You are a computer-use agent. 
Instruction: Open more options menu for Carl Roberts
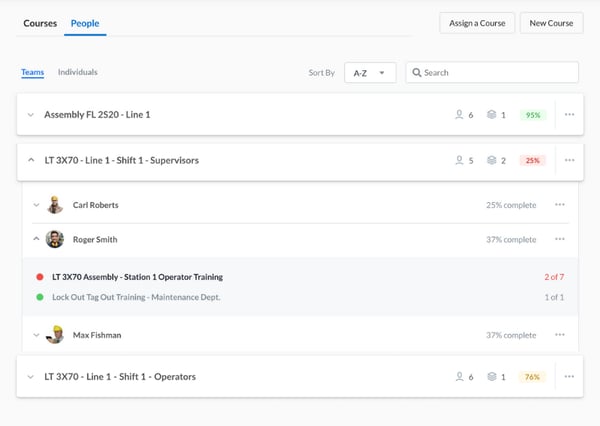tap(560, 205)
